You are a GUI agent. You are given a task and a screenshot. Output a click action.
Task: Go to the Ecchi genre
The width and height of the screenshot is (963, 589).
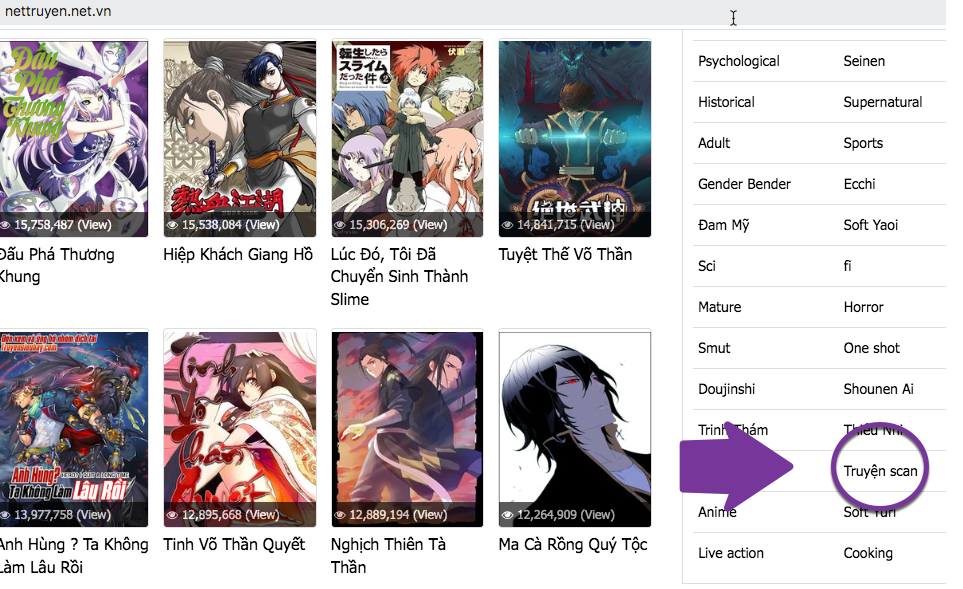tap(859, 184)
